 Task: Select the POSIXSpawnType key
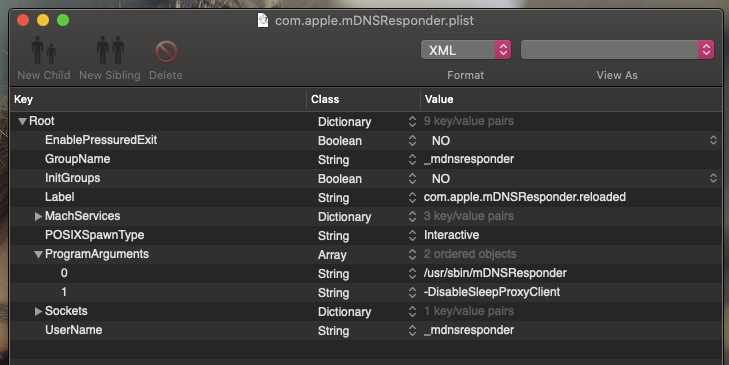coord(94,235)
